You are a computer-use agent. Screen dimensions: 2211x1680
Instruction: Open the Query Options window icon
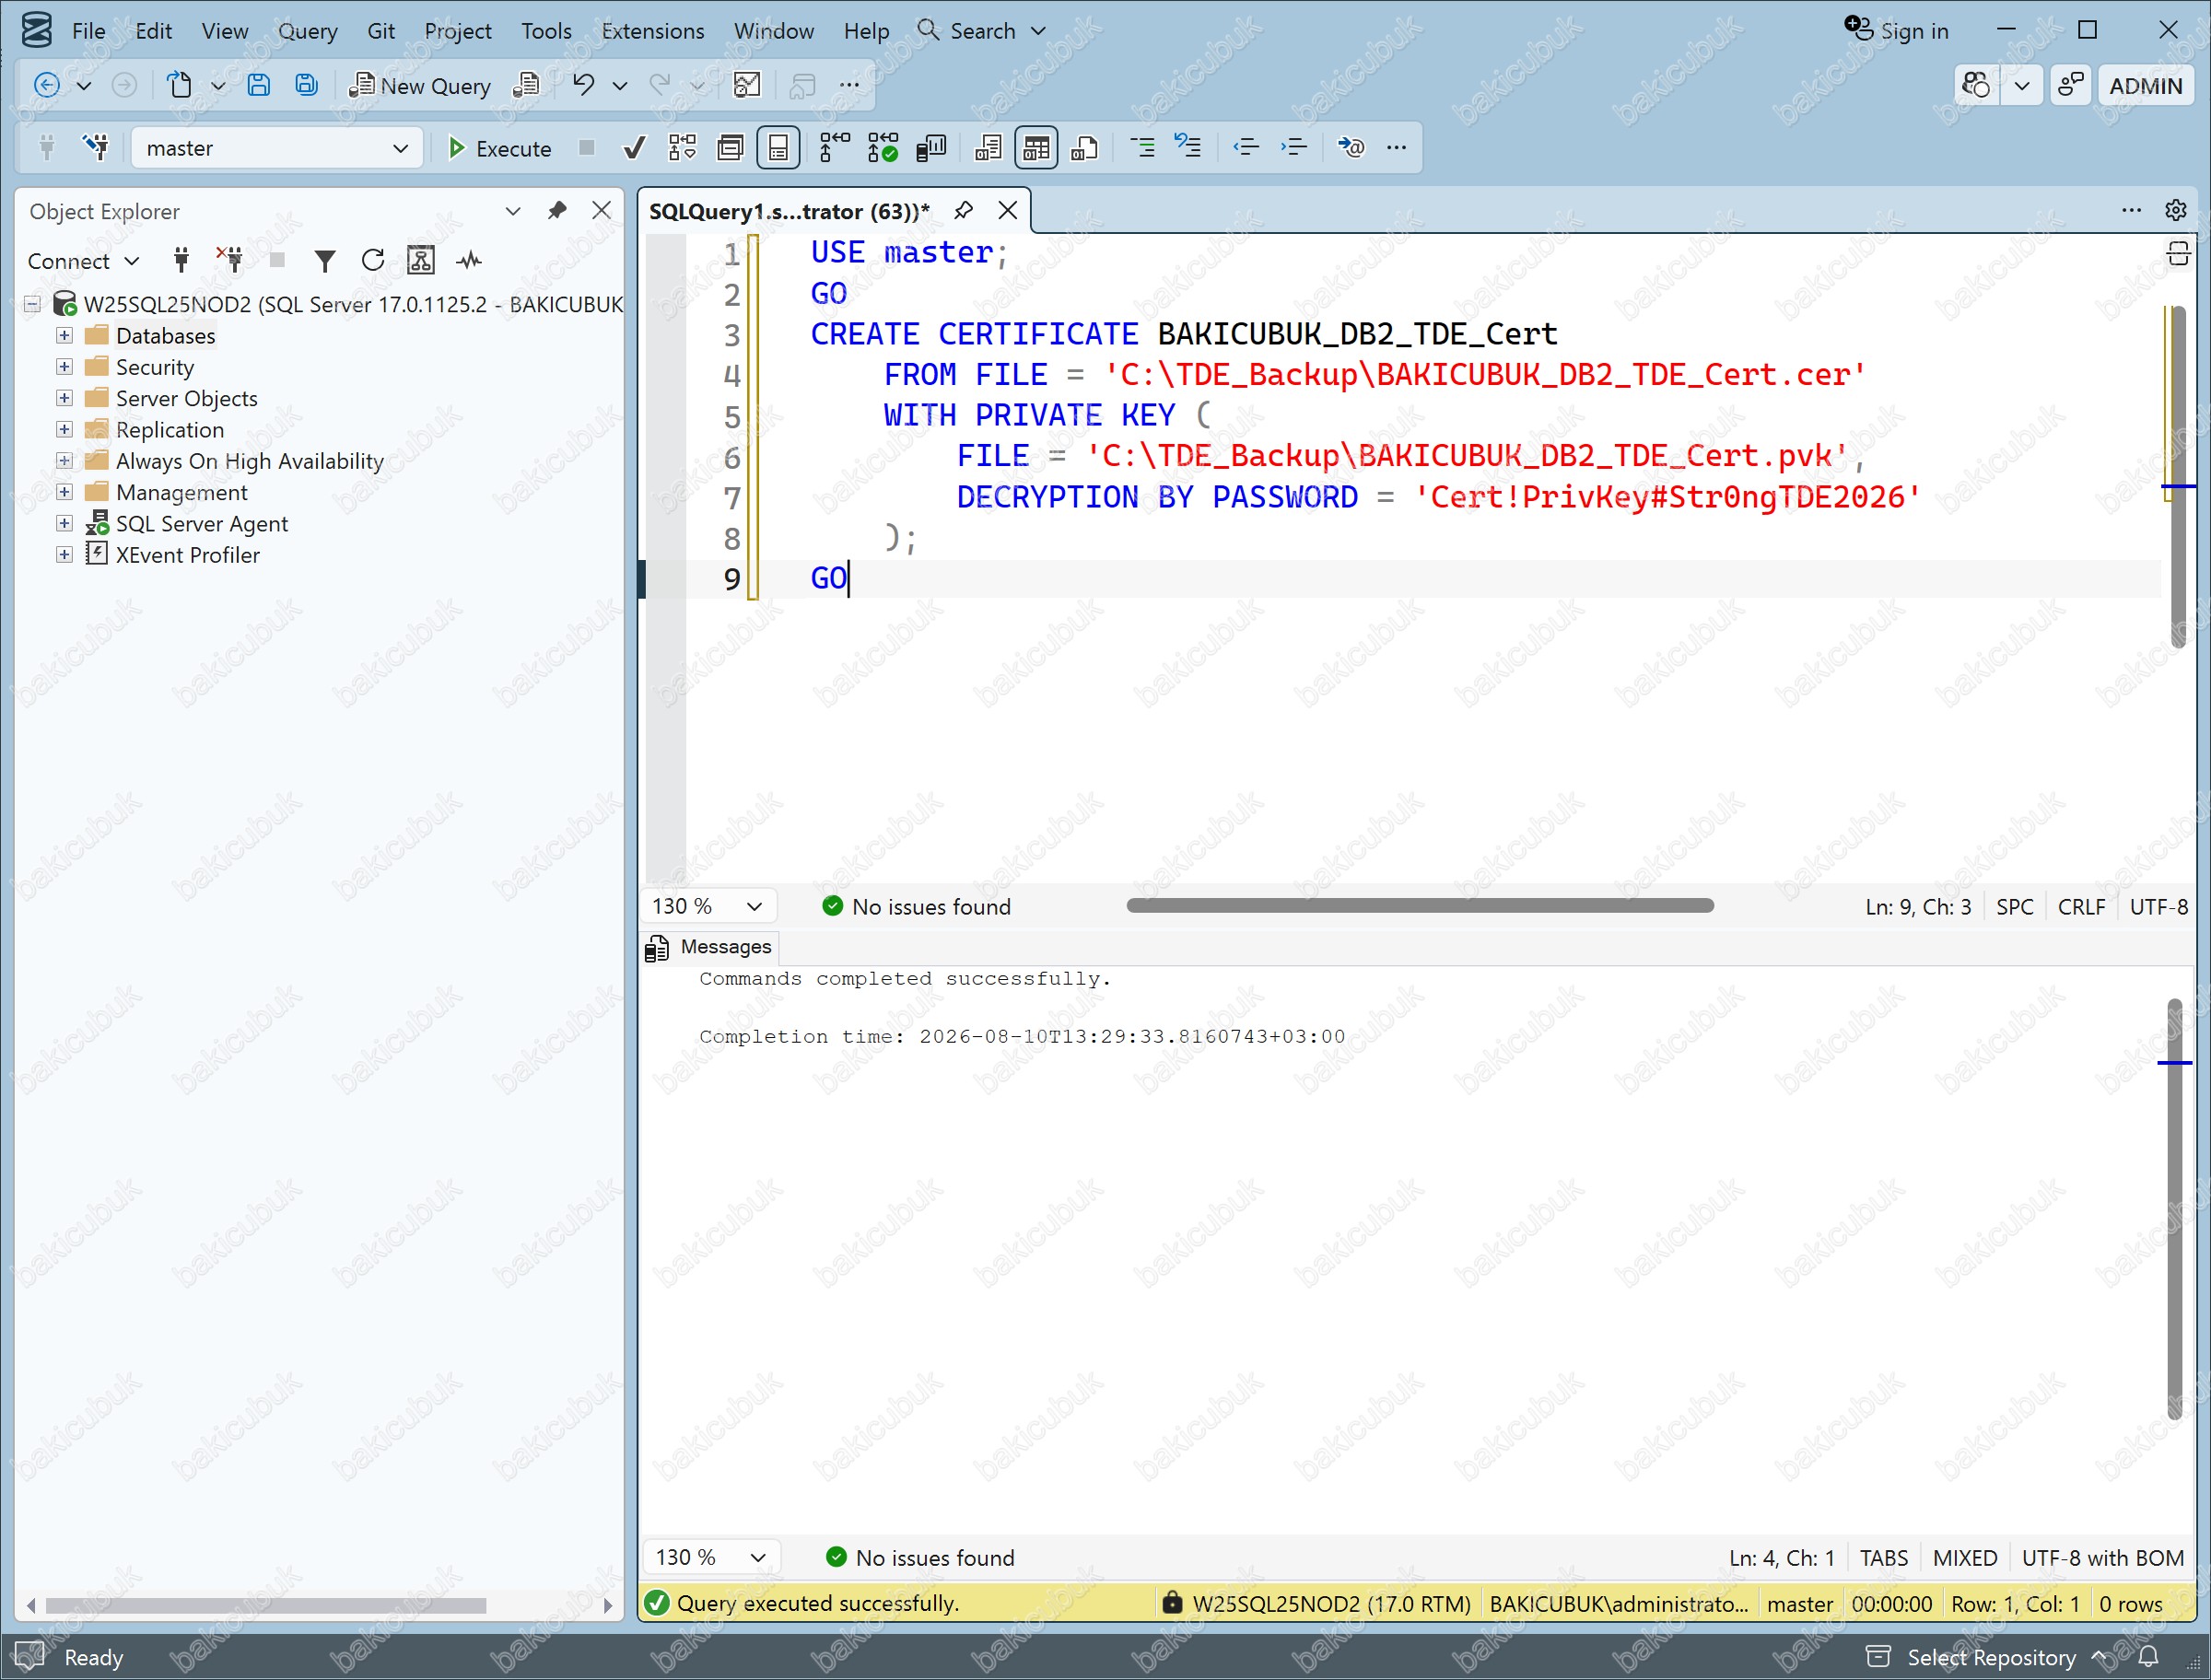[x=731, y=148]
